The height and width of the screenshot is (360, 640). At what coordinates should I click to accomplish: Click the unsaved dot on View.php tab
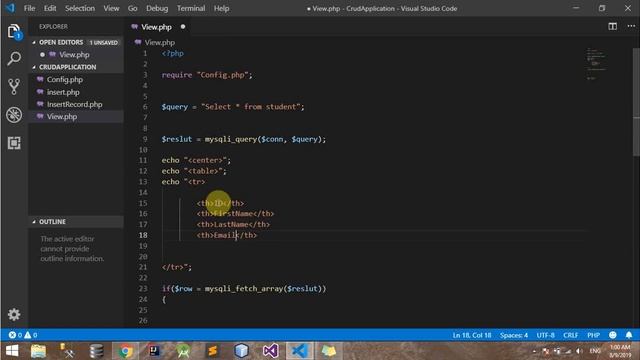click(x=183, y=27)
